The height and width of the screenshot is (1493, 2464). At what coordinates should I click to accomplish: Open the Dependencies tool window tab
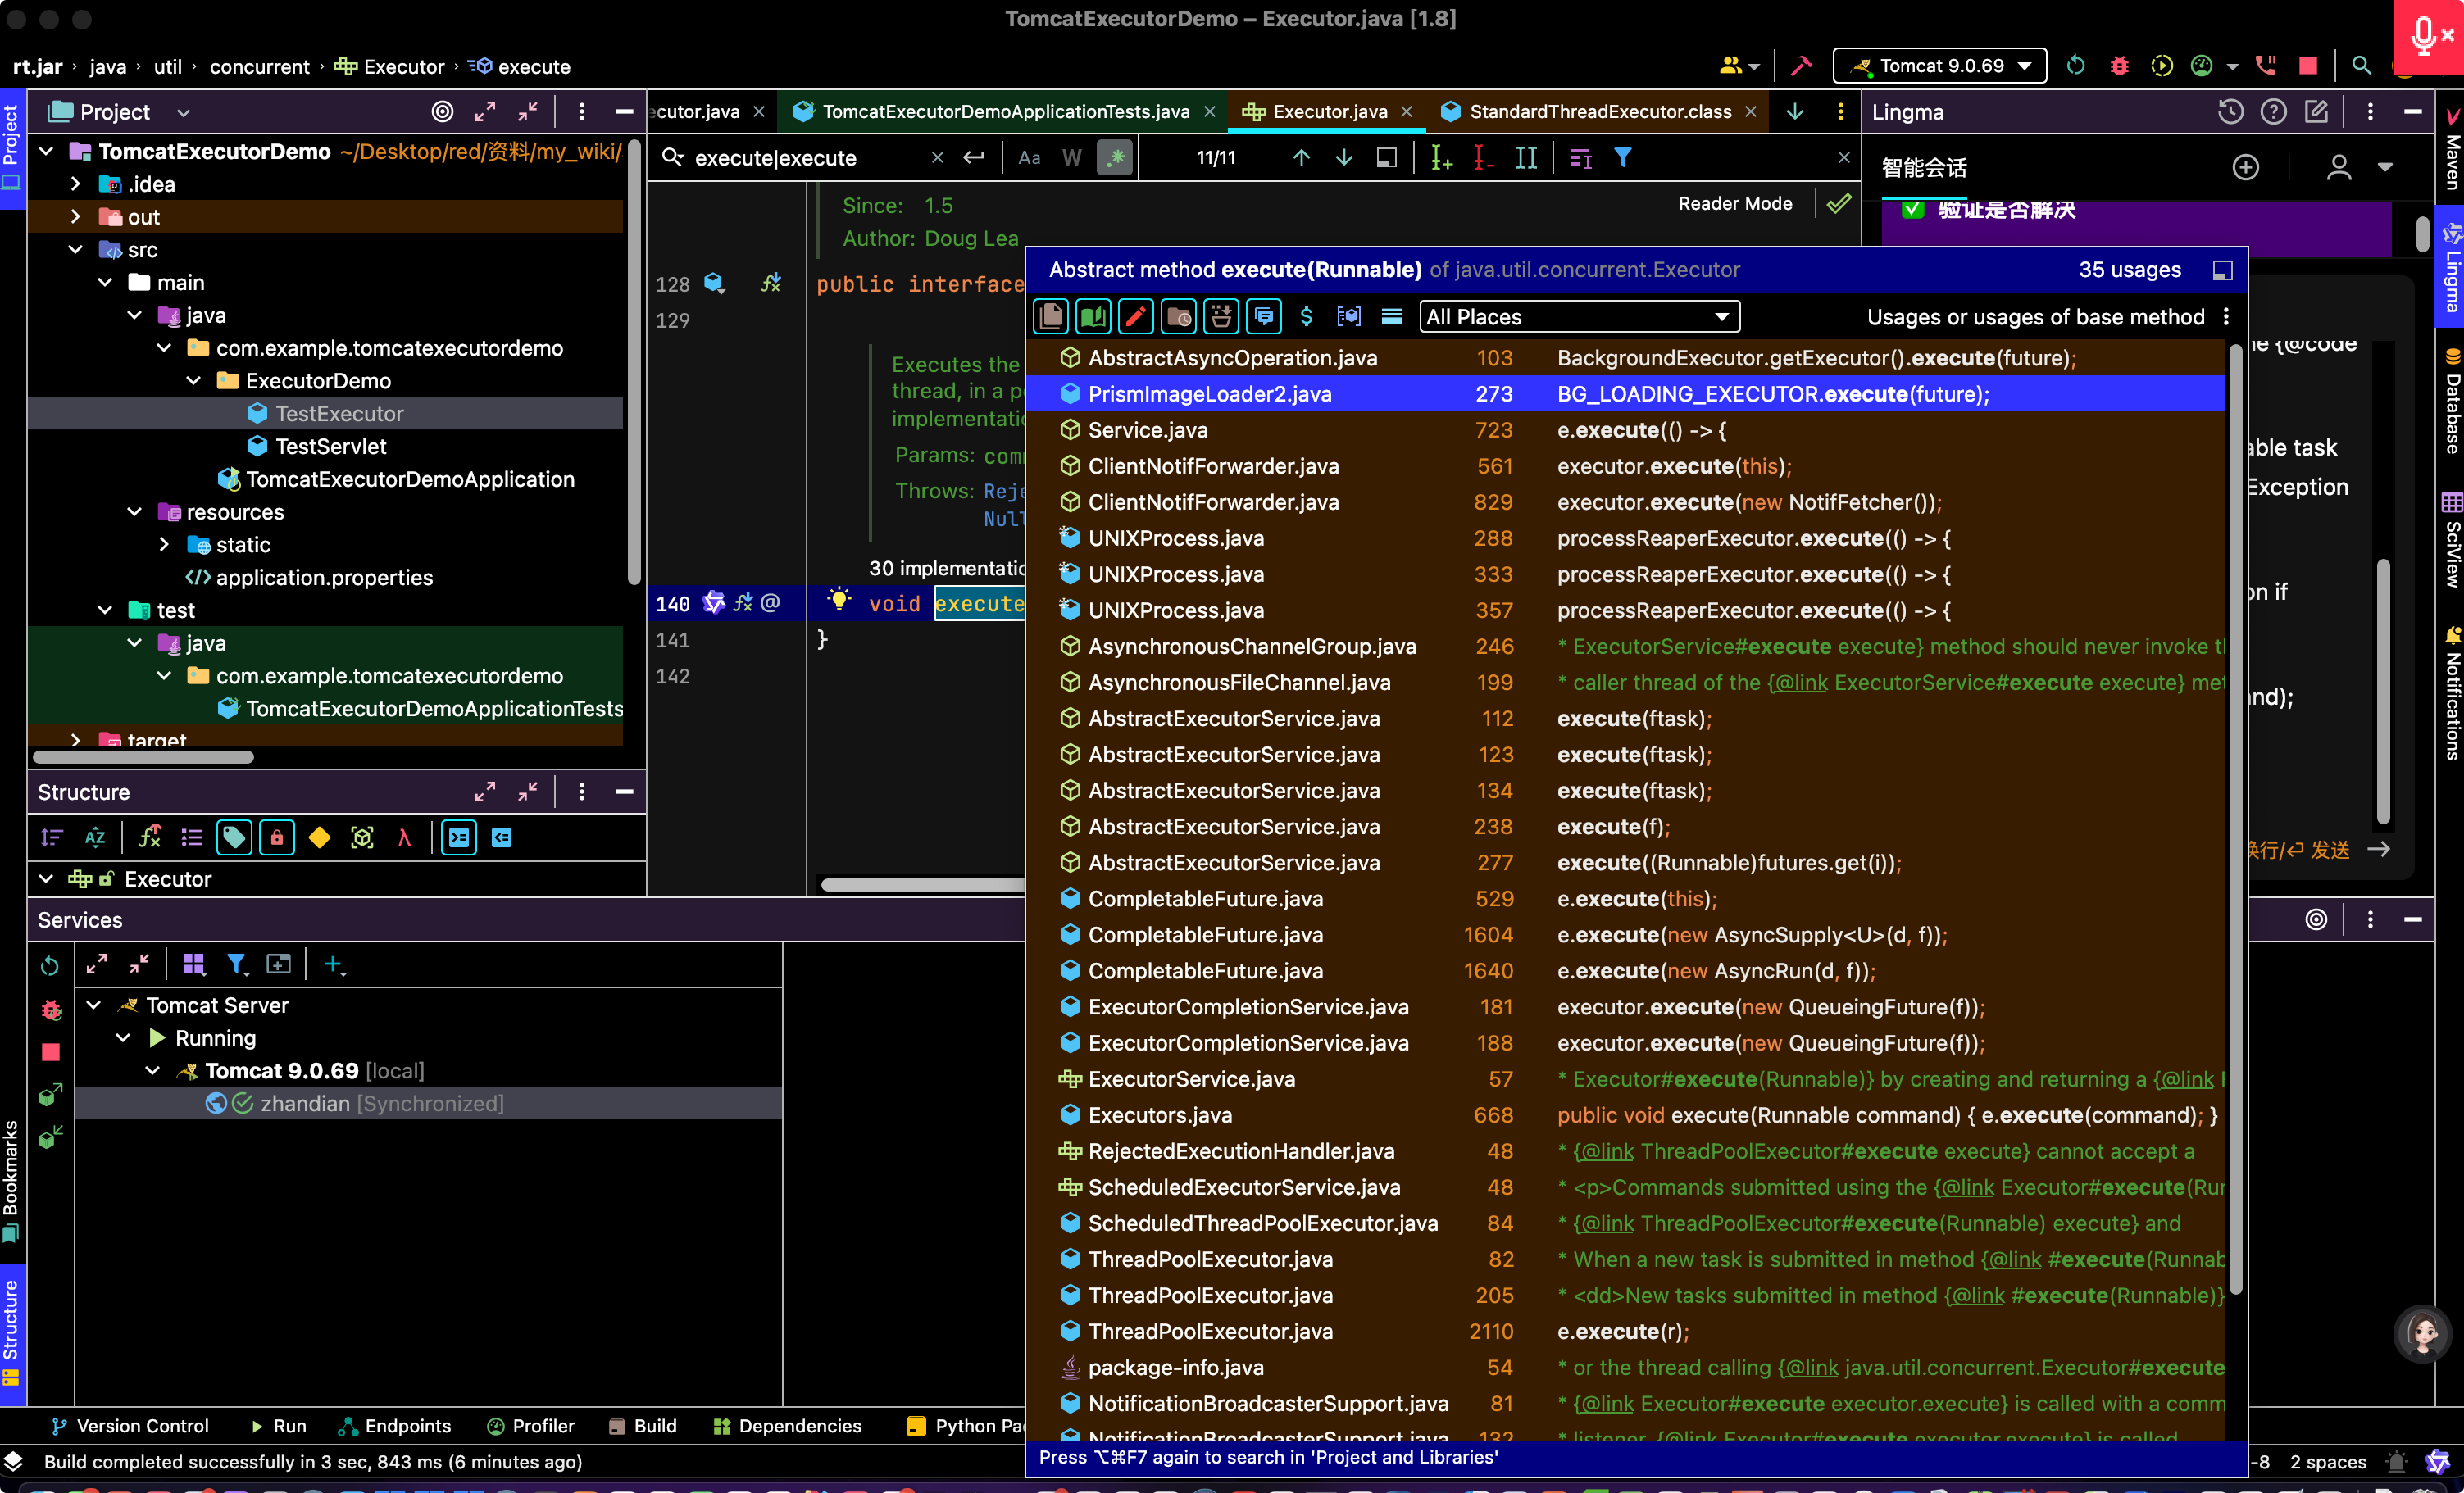point(787,1426)
